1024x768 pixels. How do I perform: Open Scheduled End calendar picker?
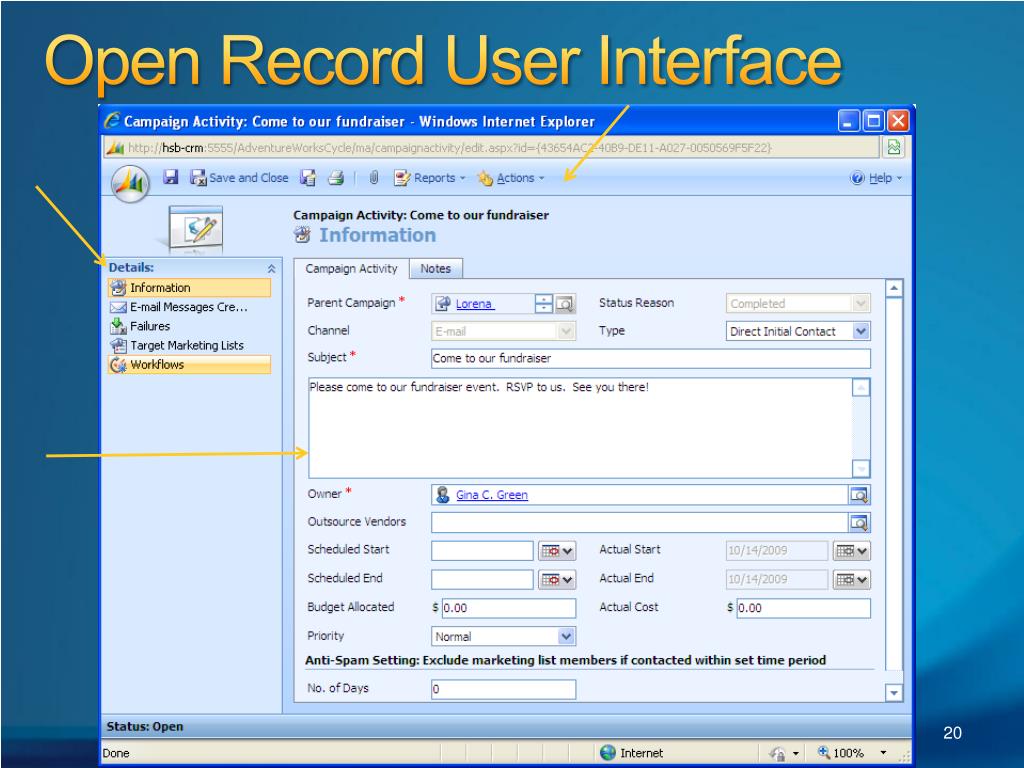[x=557, y=579]
